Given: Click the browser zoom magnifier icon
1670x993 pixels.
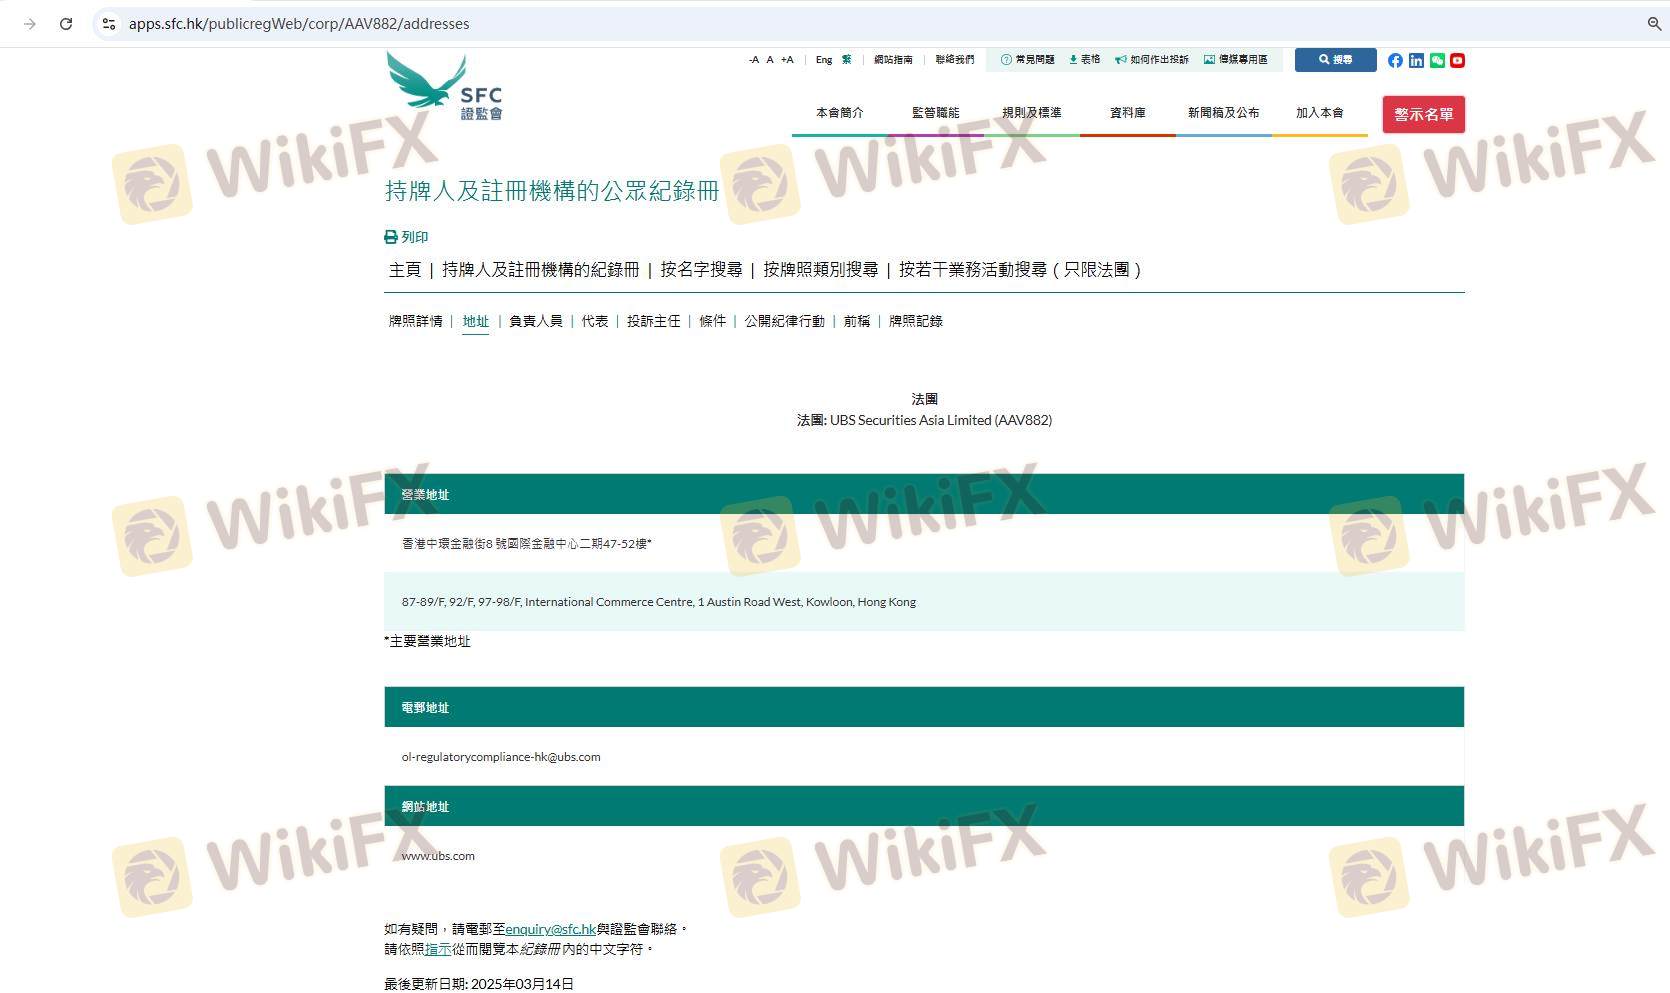Looking at the screenshot, I should point(1654,24).
